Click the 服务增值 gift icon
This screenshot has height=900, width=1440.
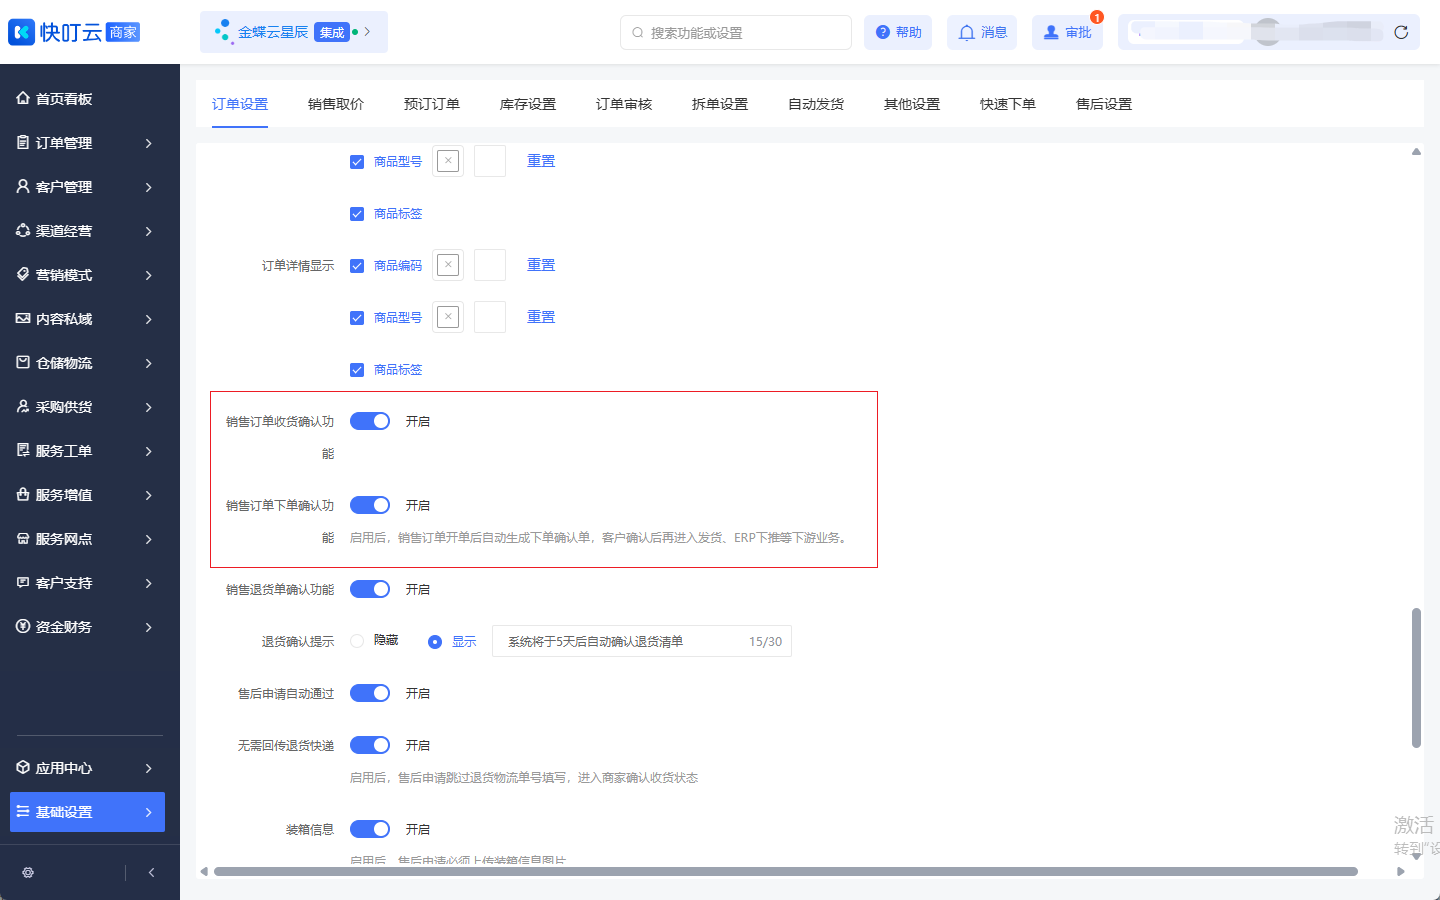tap(23, 494)
